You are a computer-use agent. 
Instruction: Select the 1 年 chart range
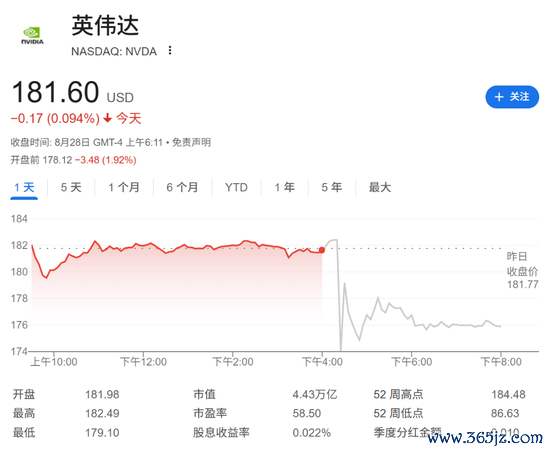[284, 187]
